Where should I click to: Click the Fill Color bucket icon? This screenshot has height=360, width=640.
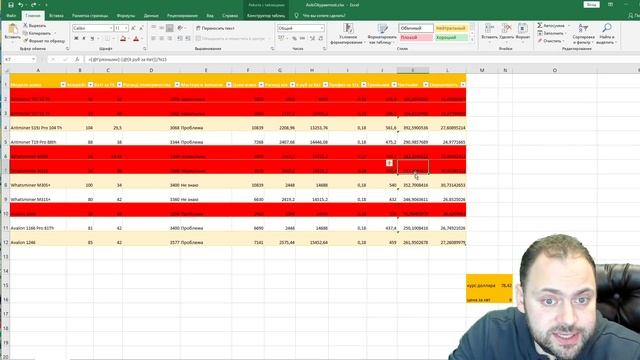point(123,38)
